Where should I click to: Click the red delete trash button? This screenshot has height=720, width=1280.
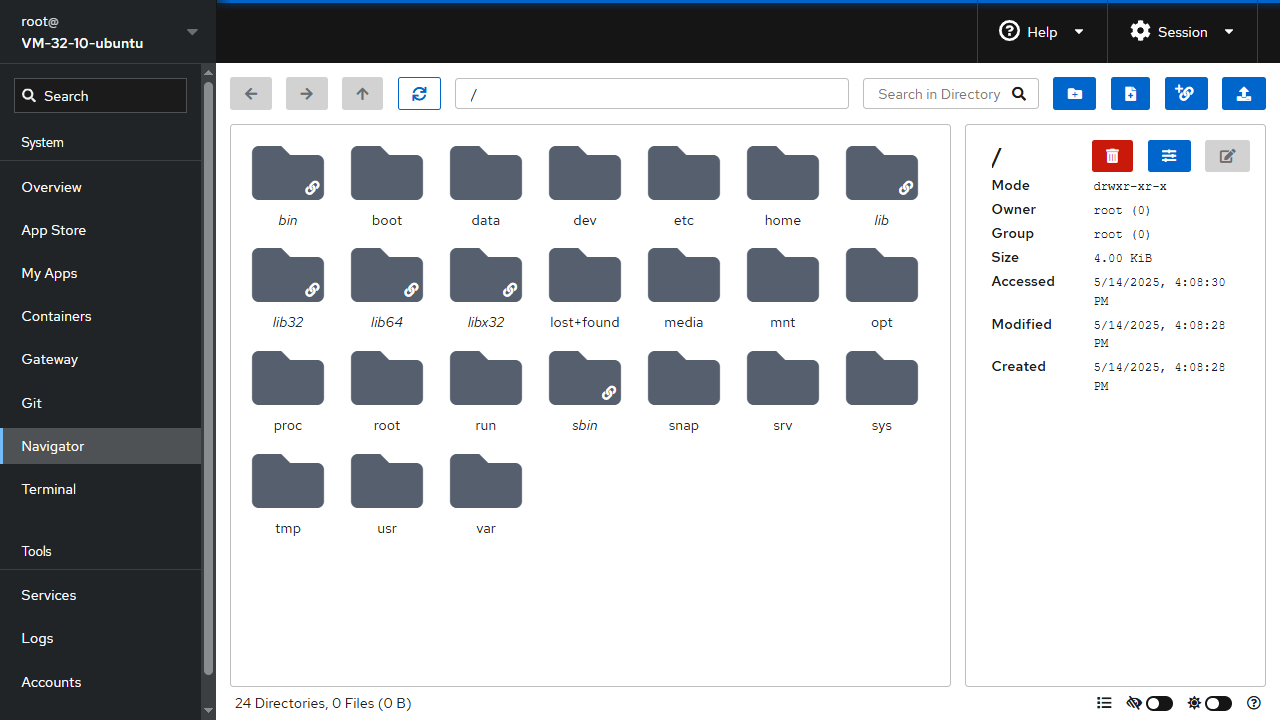click(1112, 156)
